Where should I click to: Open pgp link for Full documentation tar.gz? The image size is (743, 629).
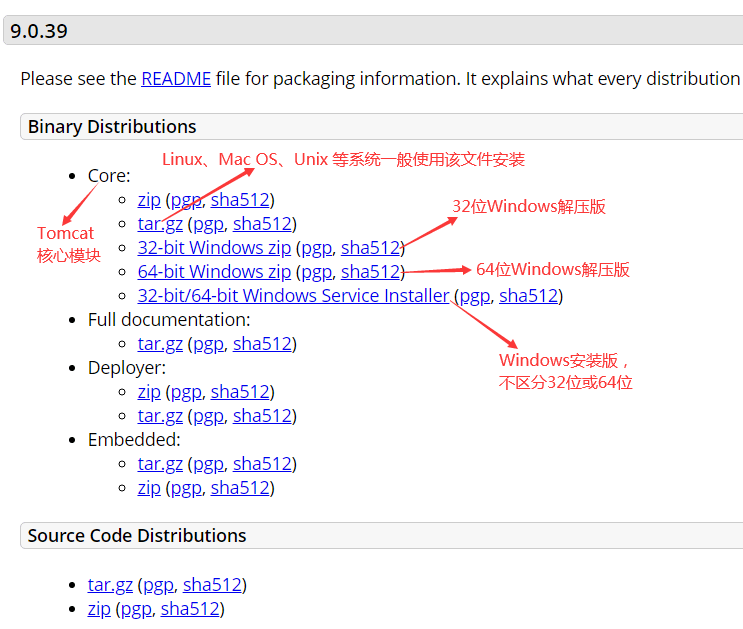coord(208,344)
